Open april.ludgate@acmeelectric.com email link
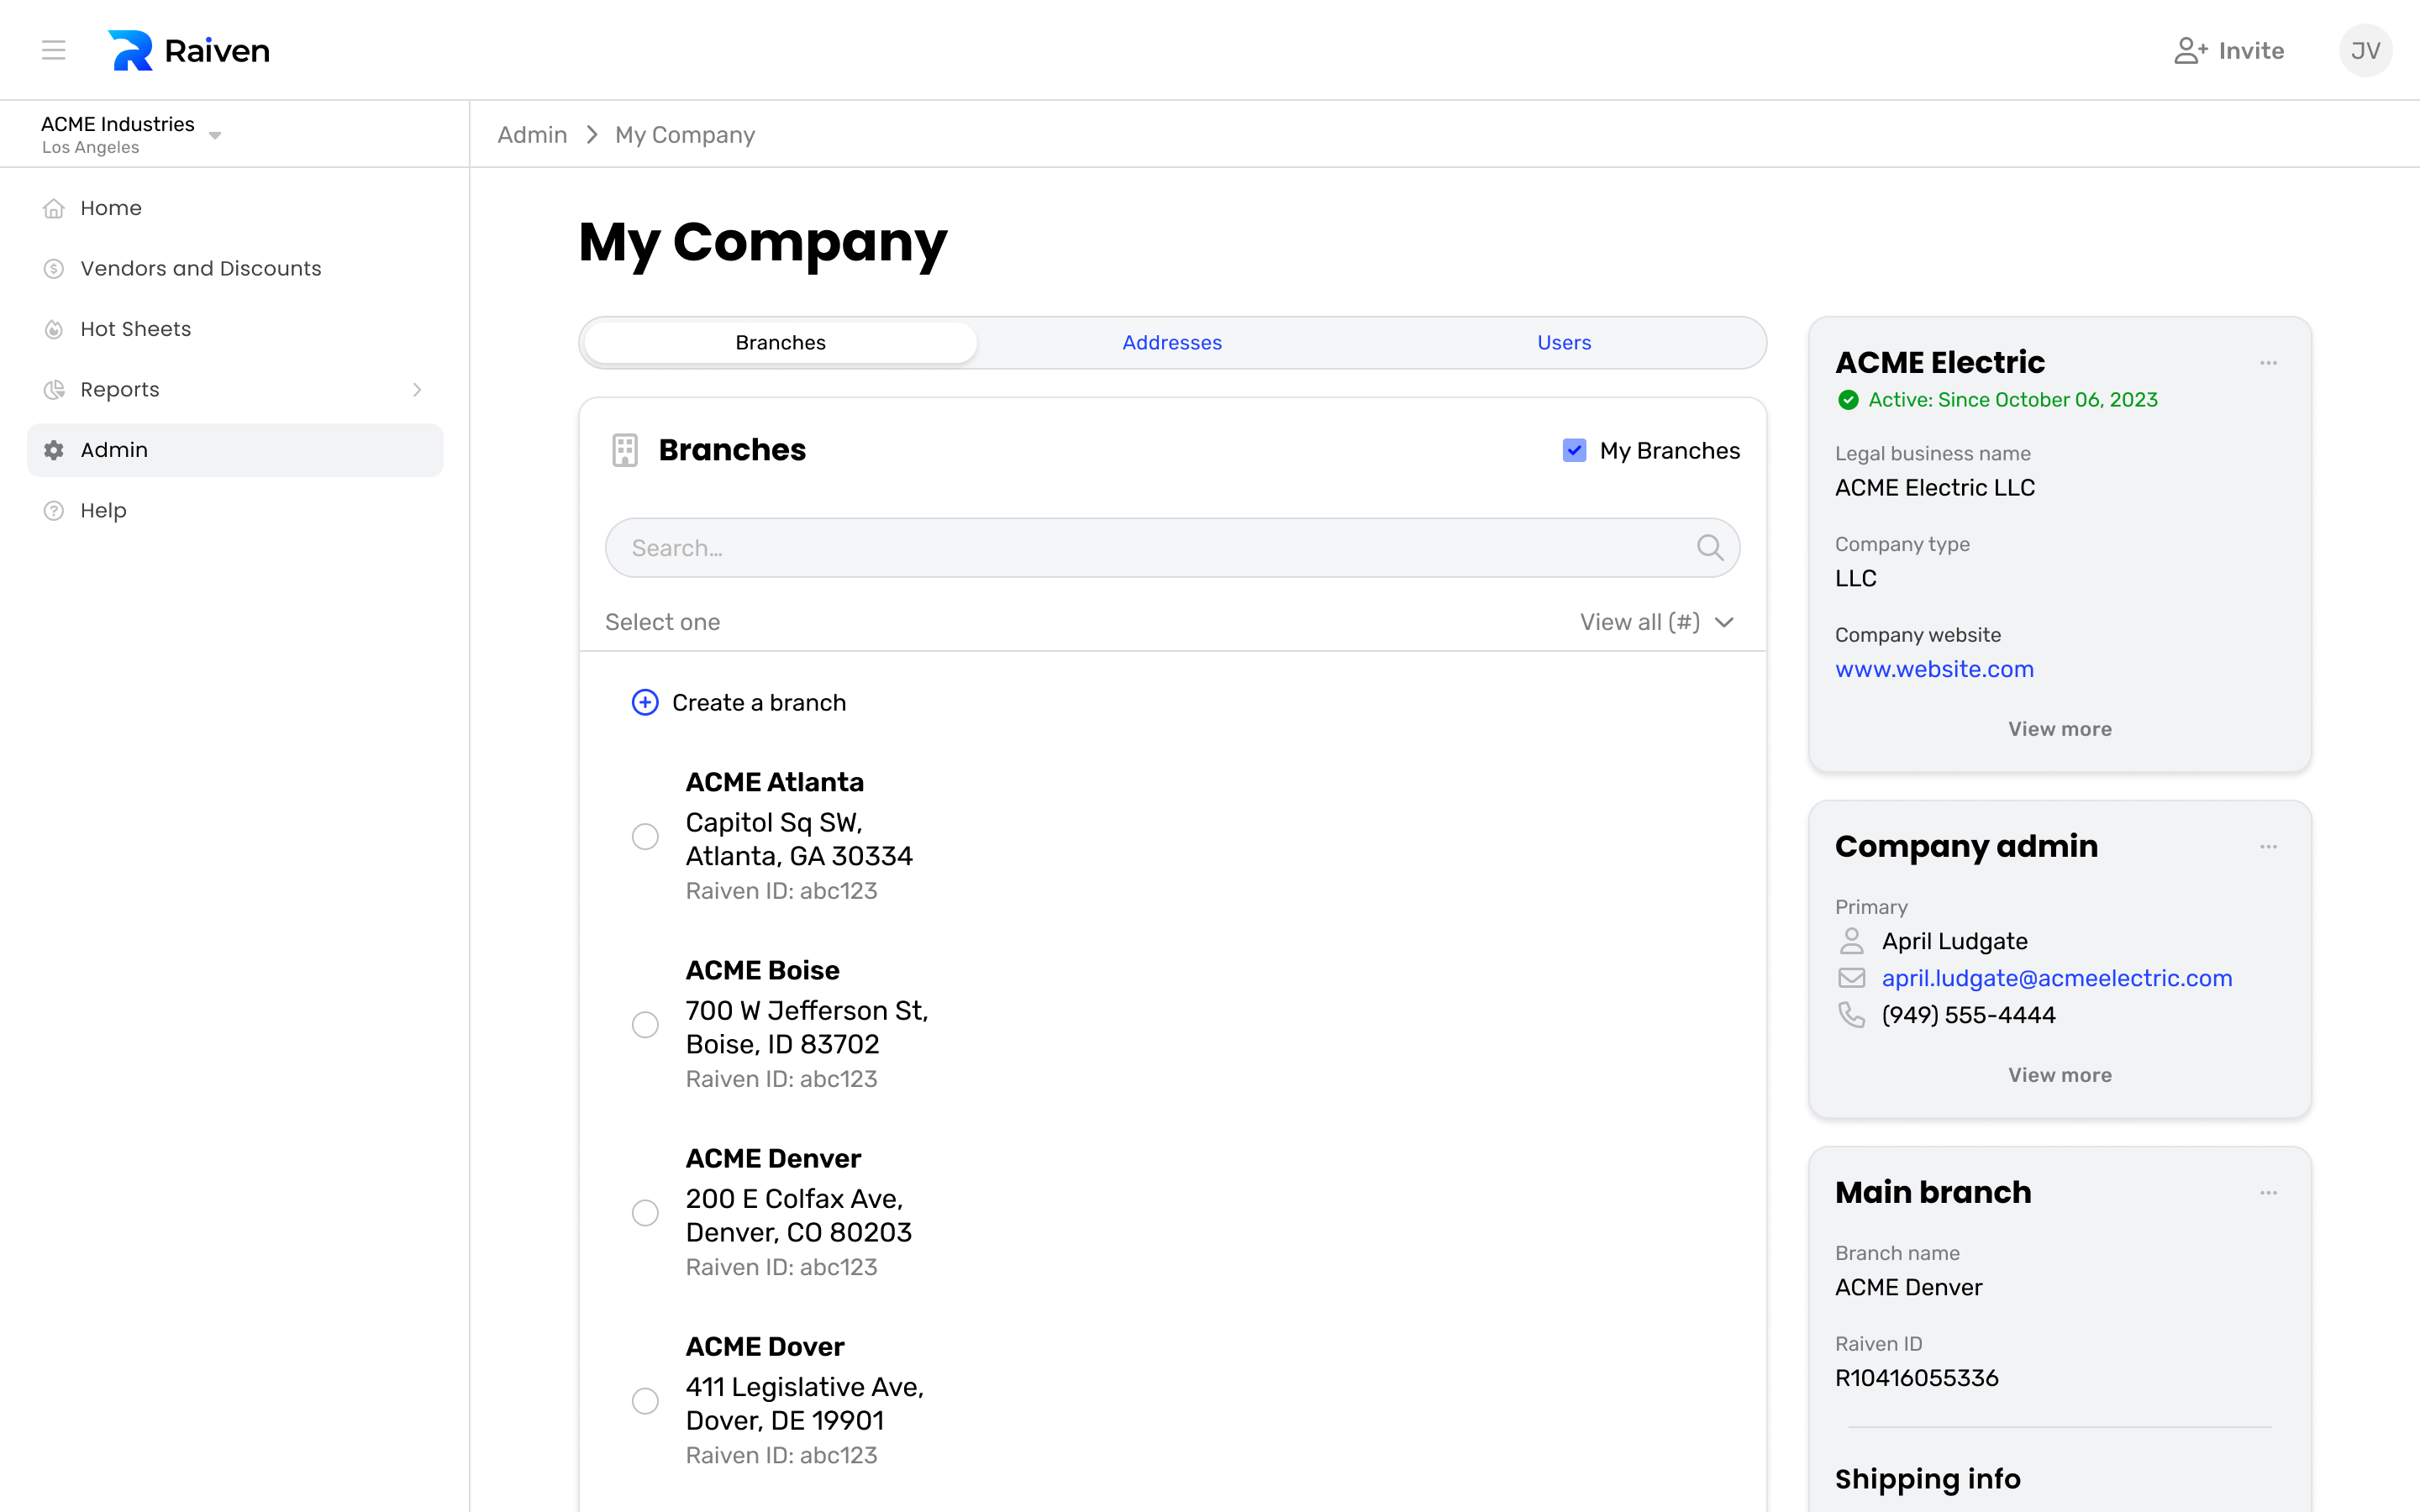Viewport: 2420px width, 1512px height. [x=2057, y=978]
